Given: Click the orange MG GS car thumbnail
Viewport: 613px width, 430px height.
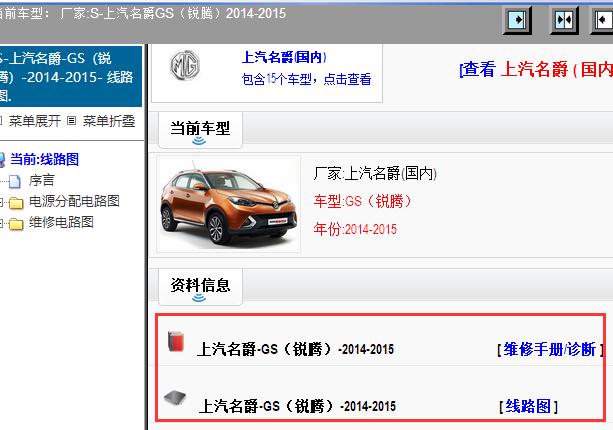Looking at the screenshot, I should point(229,204).
